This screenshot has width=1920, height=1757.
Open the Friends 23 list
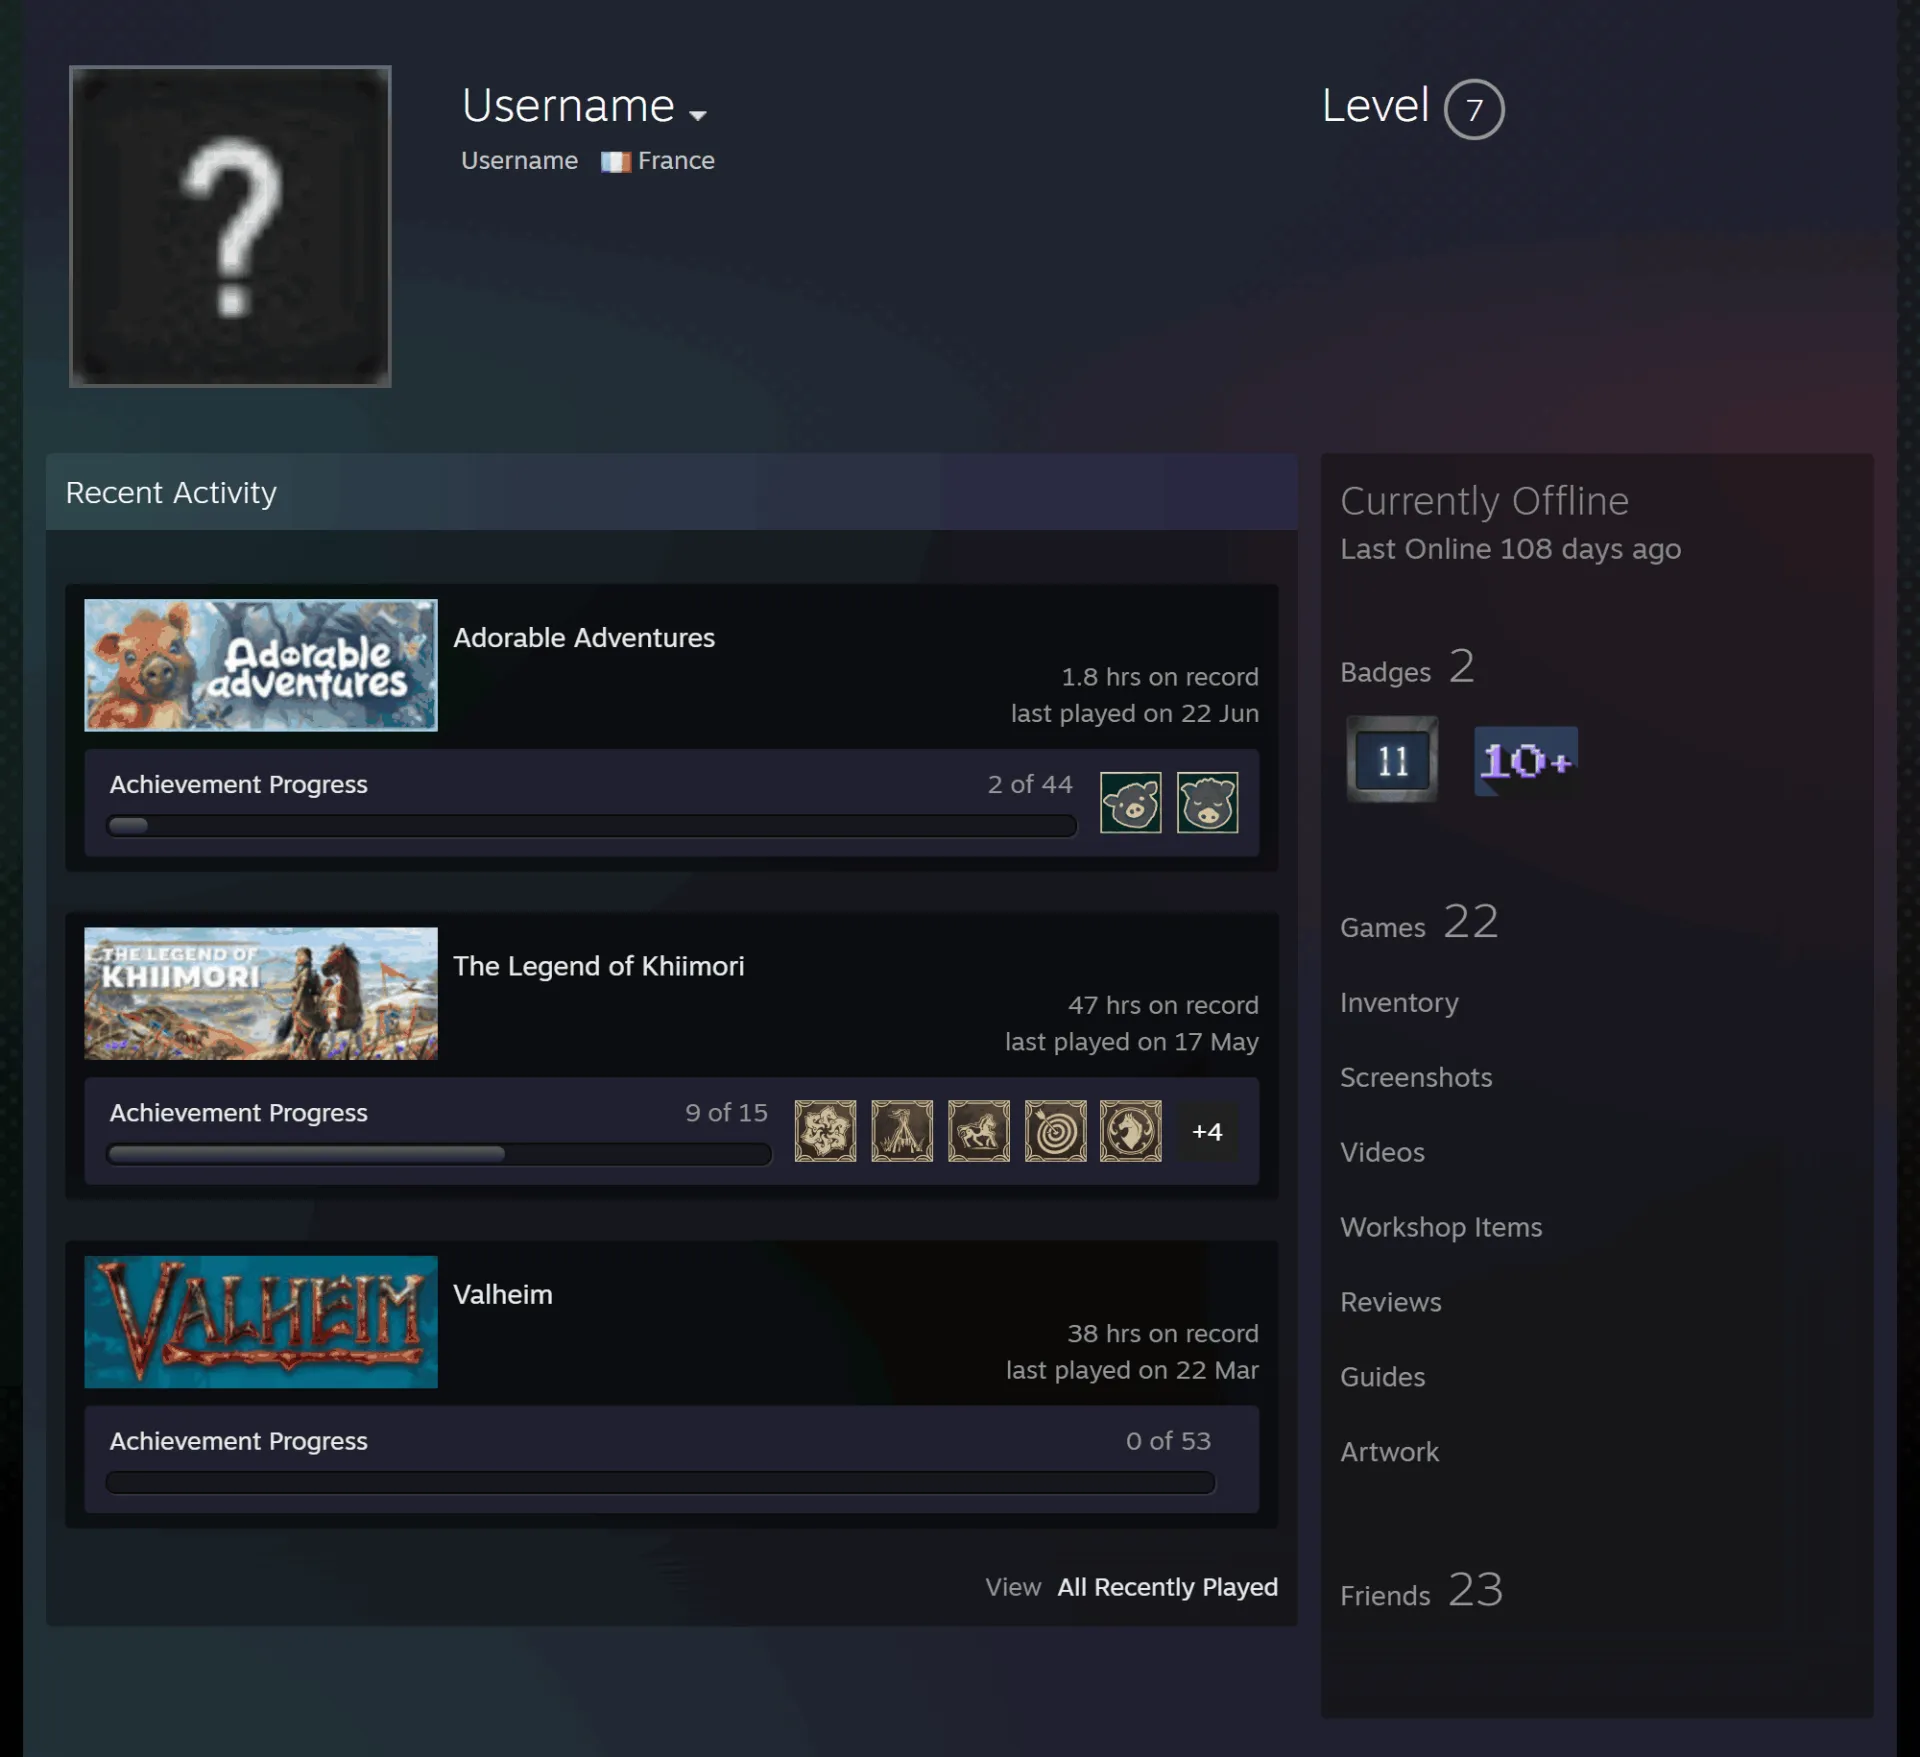click(x=1421, y=1590)
